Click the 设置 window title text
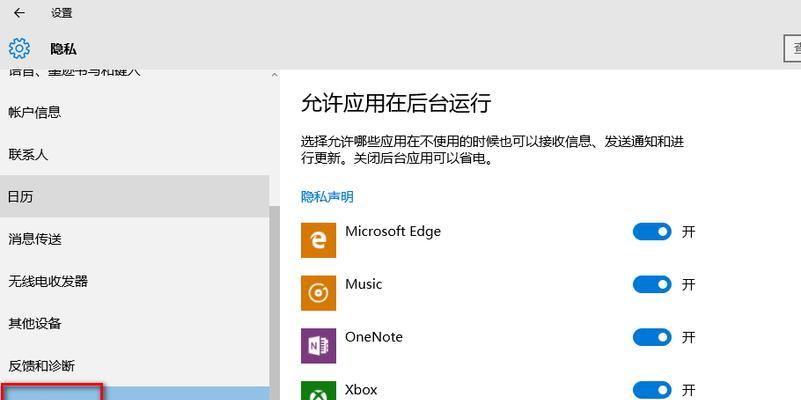The height and width of the screenshot is (400, 801). [x=61, y=13]
